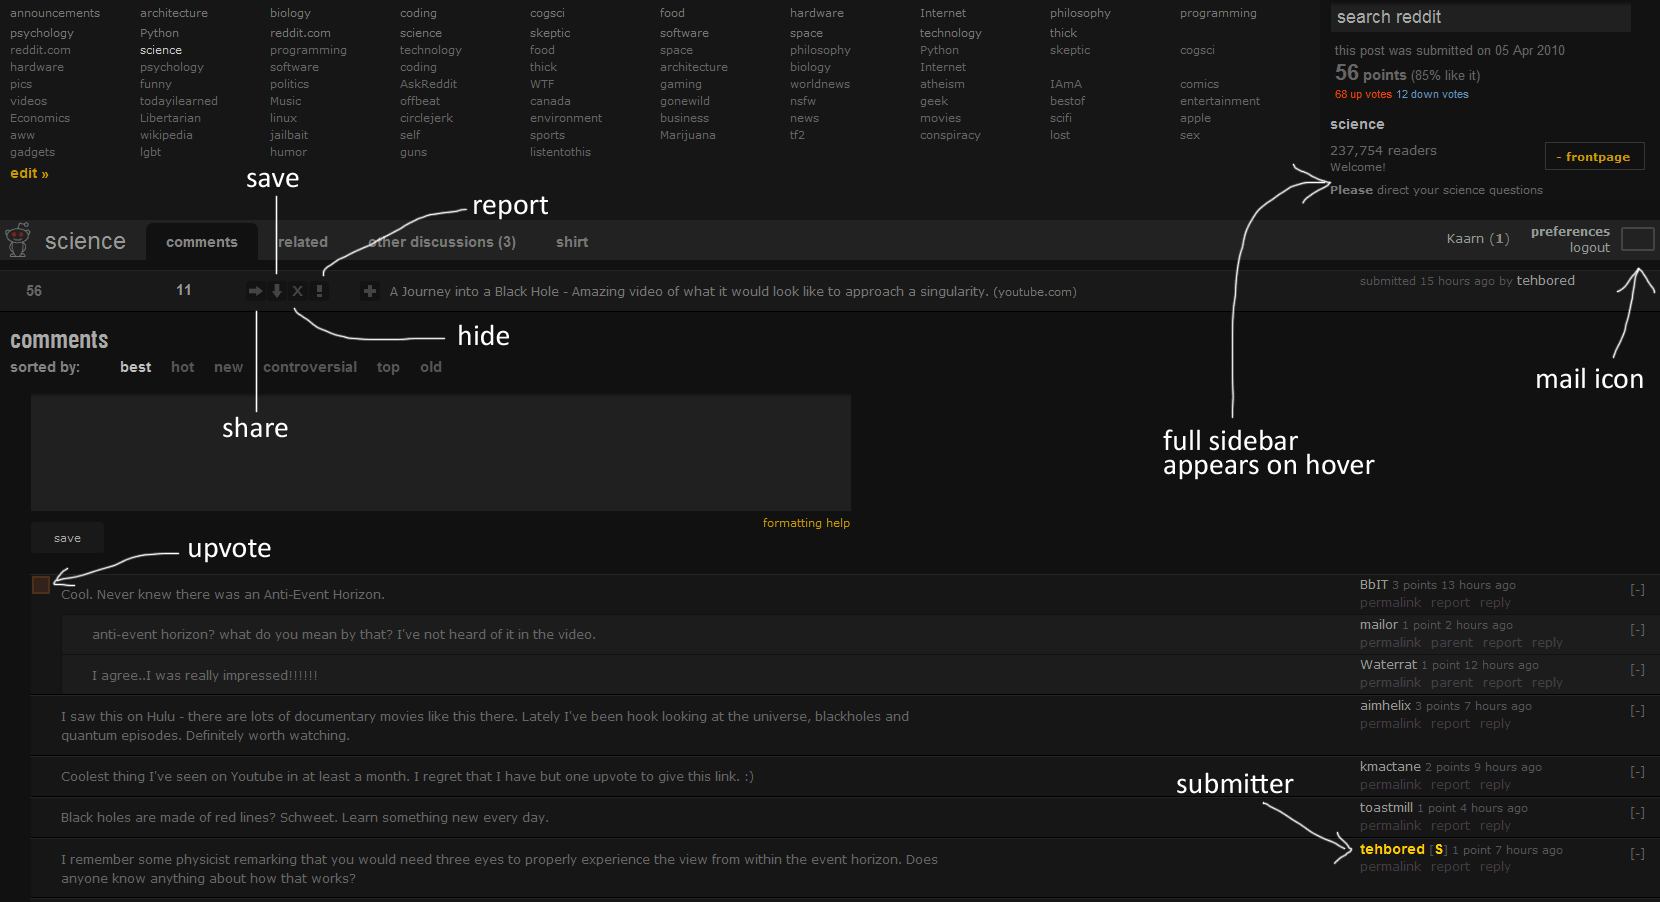Screen dimensions: 1660x902
Task: Collapse Waterrat's comment thread
Action: click(1637, 670)
